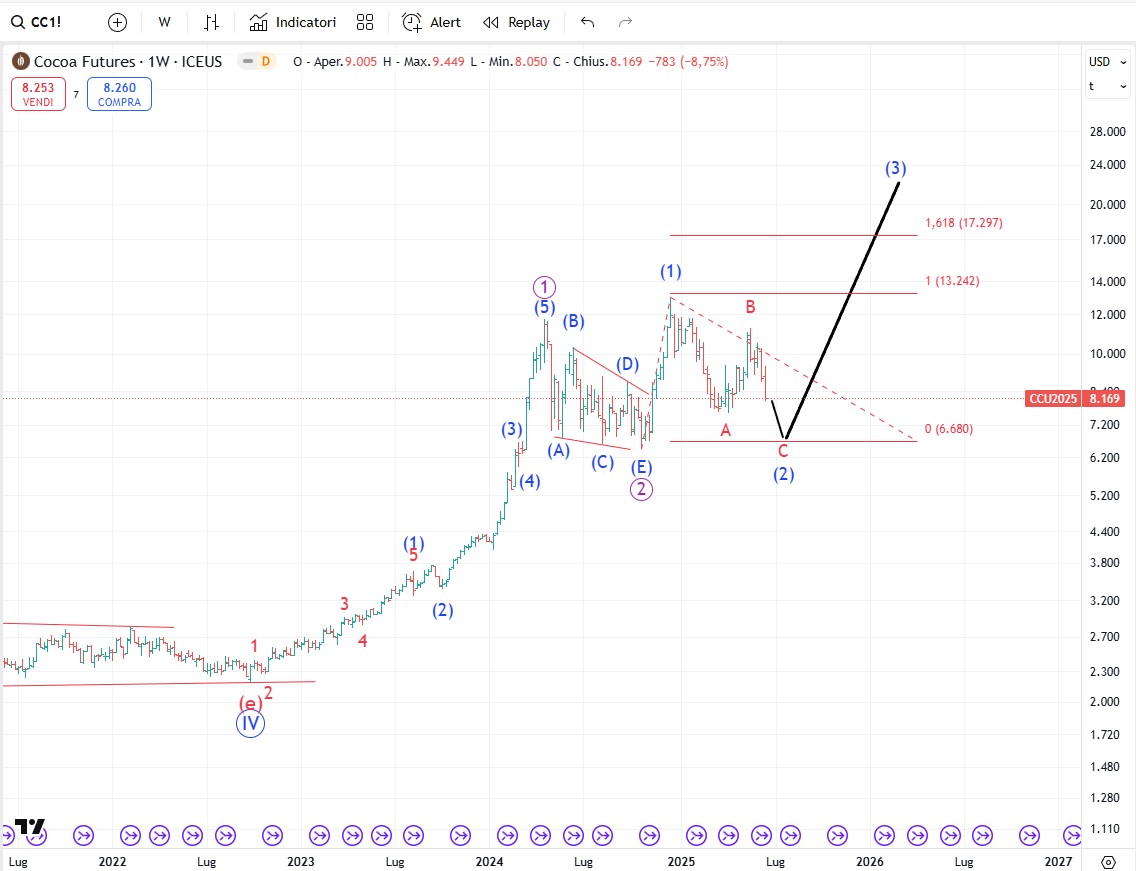This screenshot has width=1136, height=871.
Task: Open the layout templates grid icon
Action: click(x=365, y=22)
